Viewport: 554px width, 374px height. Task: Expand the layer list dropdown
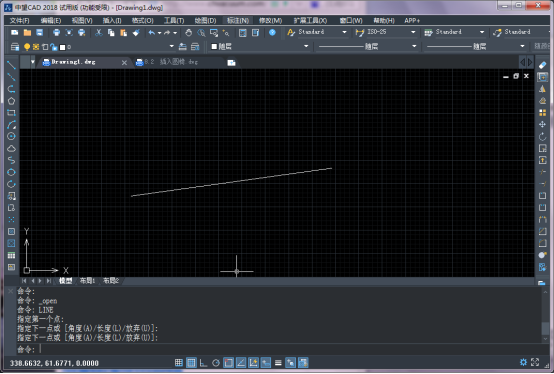click(x=172, y=46)
